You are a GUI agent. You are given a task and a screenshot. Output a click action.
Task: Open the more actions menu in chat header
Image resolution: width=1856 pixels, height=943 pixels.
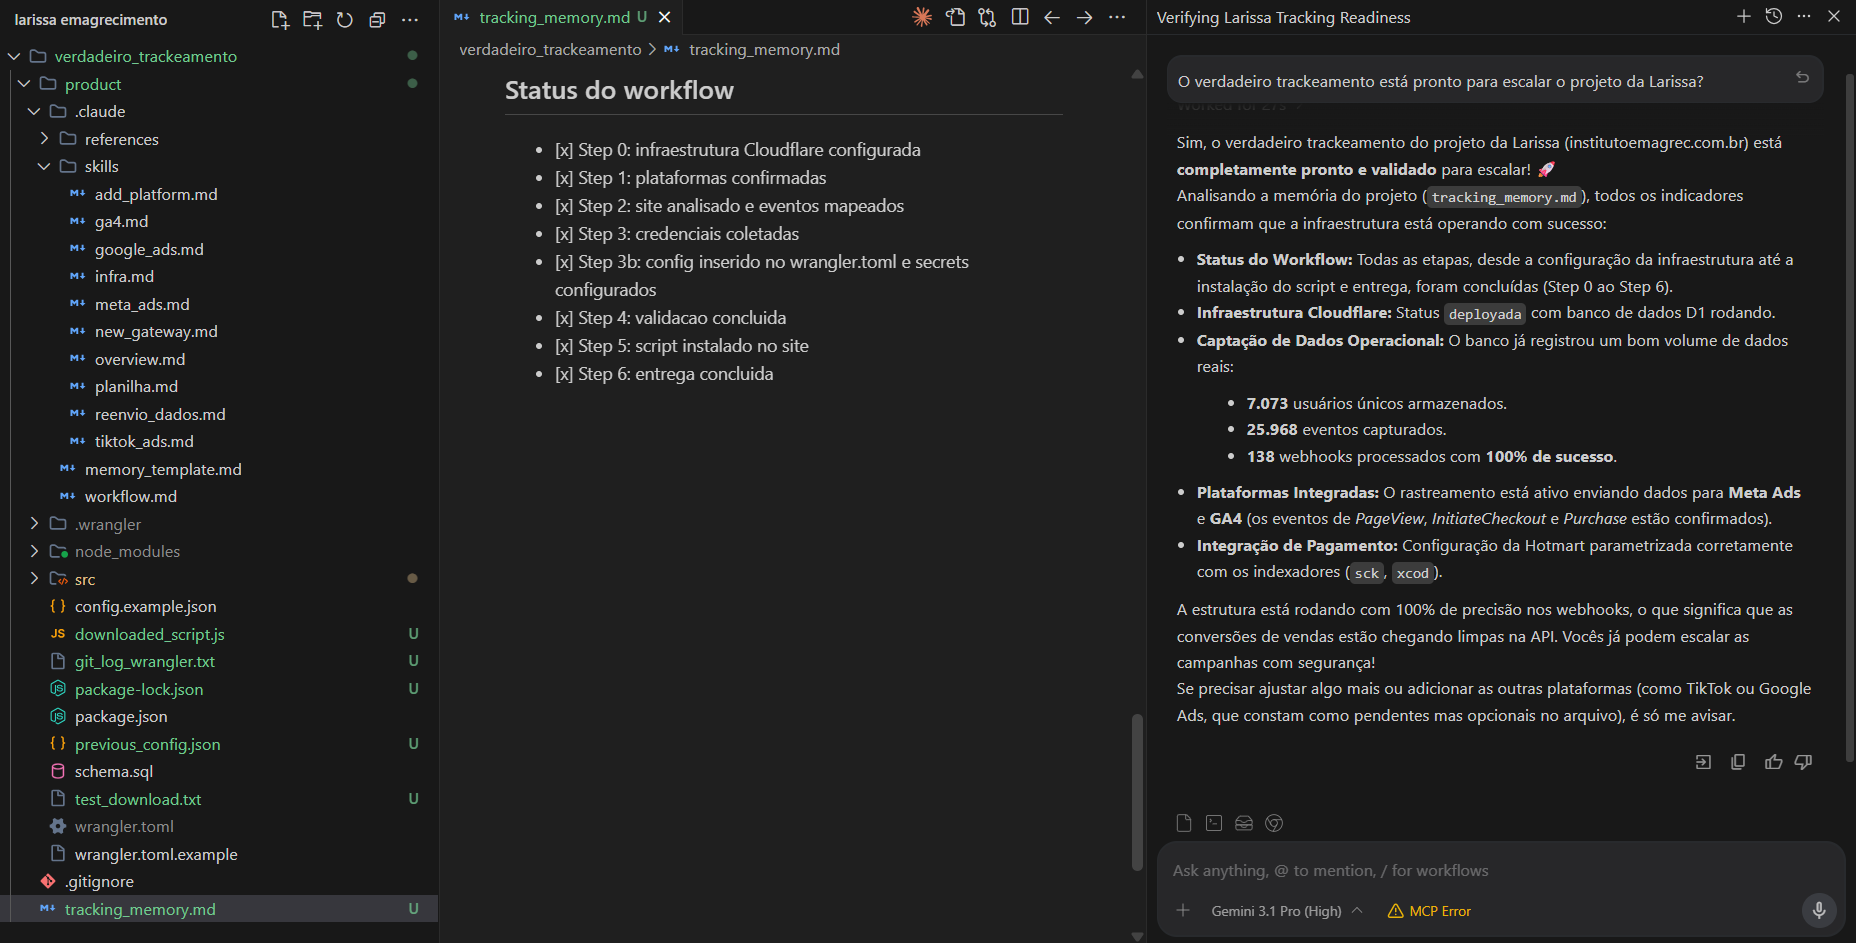click(x=1804, y=16)
